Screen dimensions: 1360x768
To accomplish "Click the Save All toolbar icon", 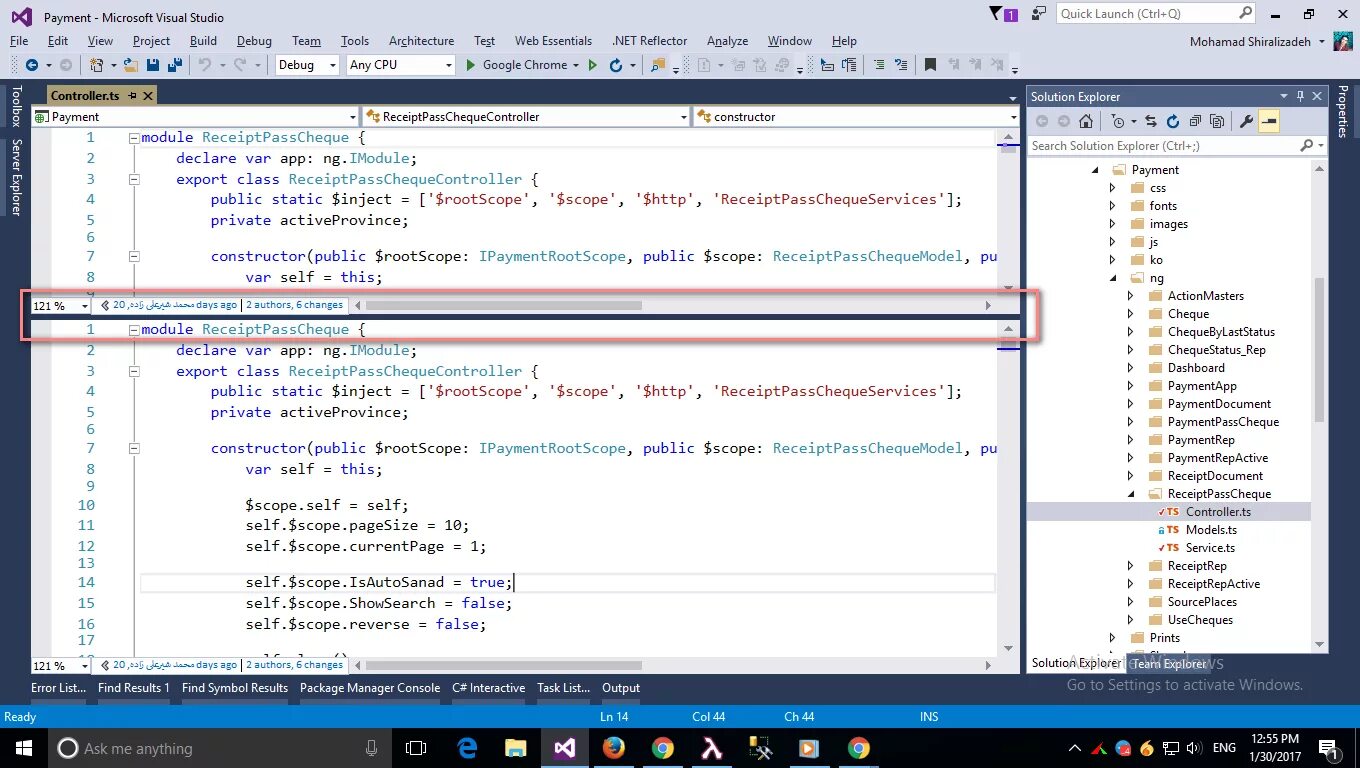I will tap(174, 65).
